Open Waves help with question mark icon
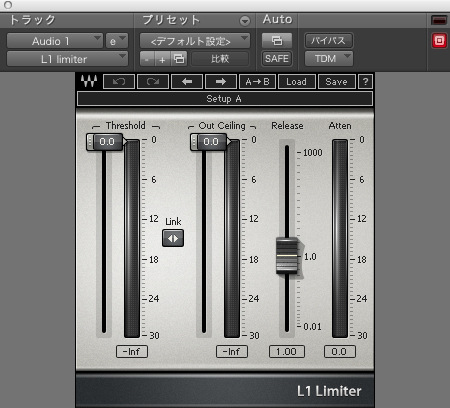Viewport: 450px width, 408px height. pos(365,82)
